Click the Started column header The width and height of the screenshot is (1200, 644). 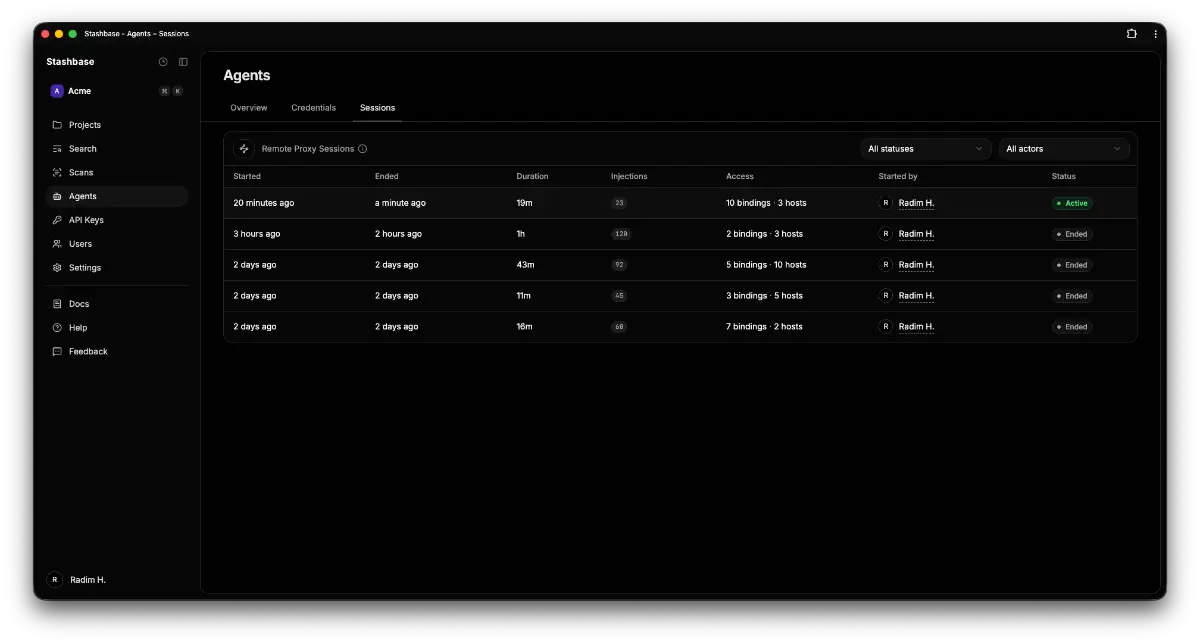pyautogui.click(x=247, y=176)
